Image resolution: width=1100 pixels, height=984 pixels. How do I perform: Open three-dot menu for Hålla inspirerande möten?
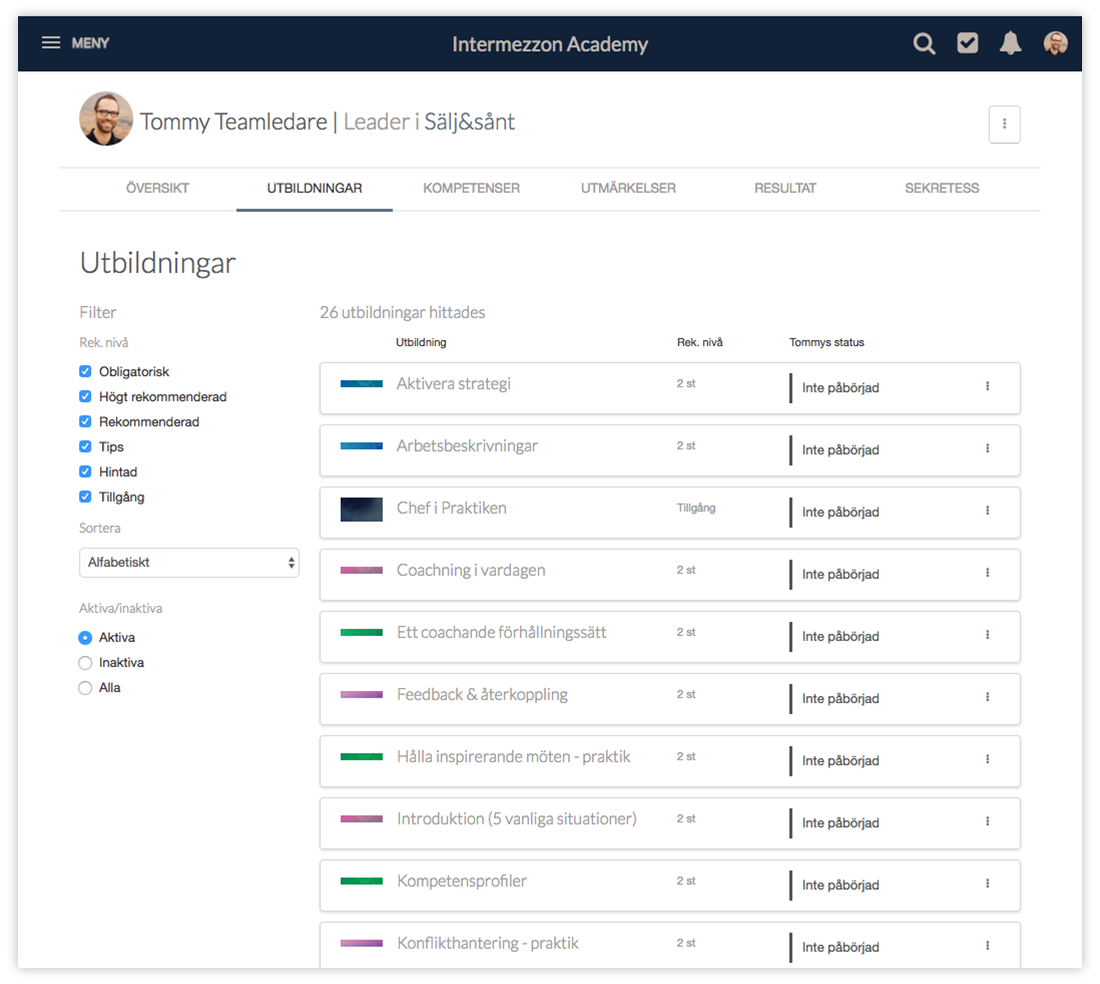click(x=987, y=759)
